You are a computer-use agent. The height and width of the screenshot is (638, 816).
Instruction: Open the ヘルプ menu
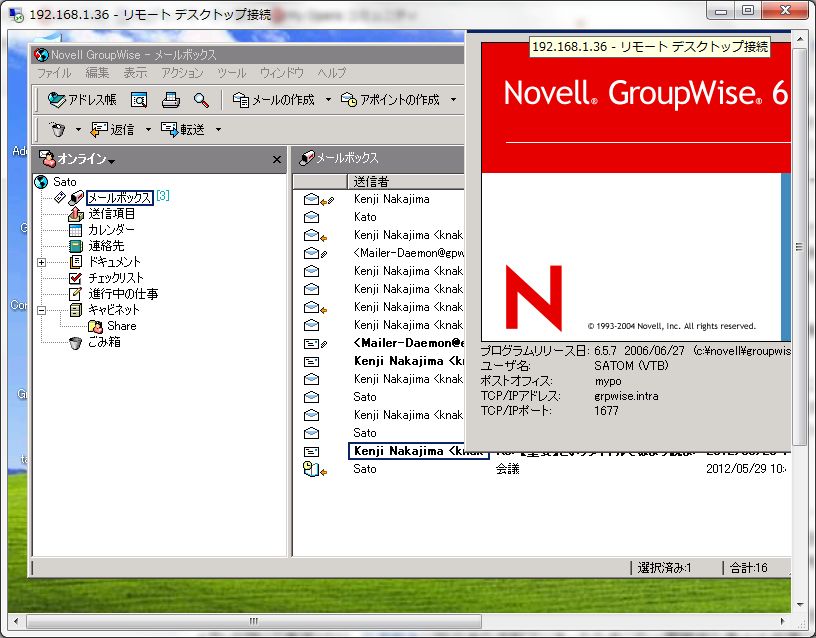tap(332, 73)
